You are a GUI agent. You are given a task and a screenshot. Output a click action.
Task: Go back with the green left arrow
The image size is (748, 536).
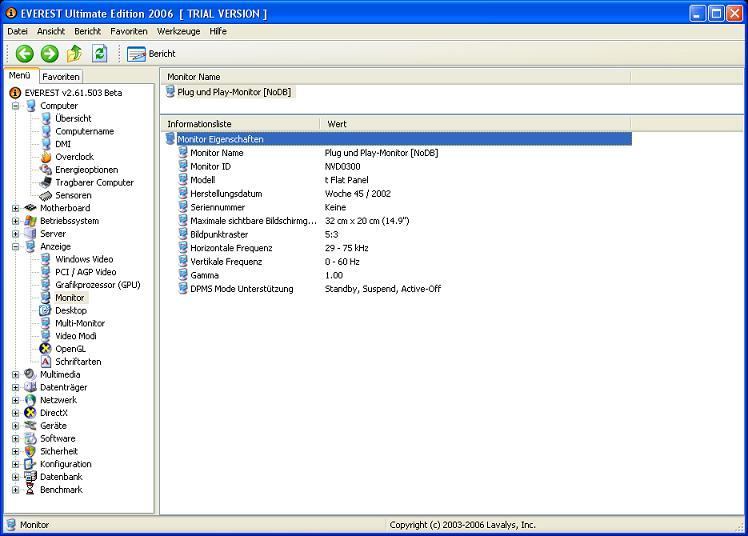(x=24, y=54)
